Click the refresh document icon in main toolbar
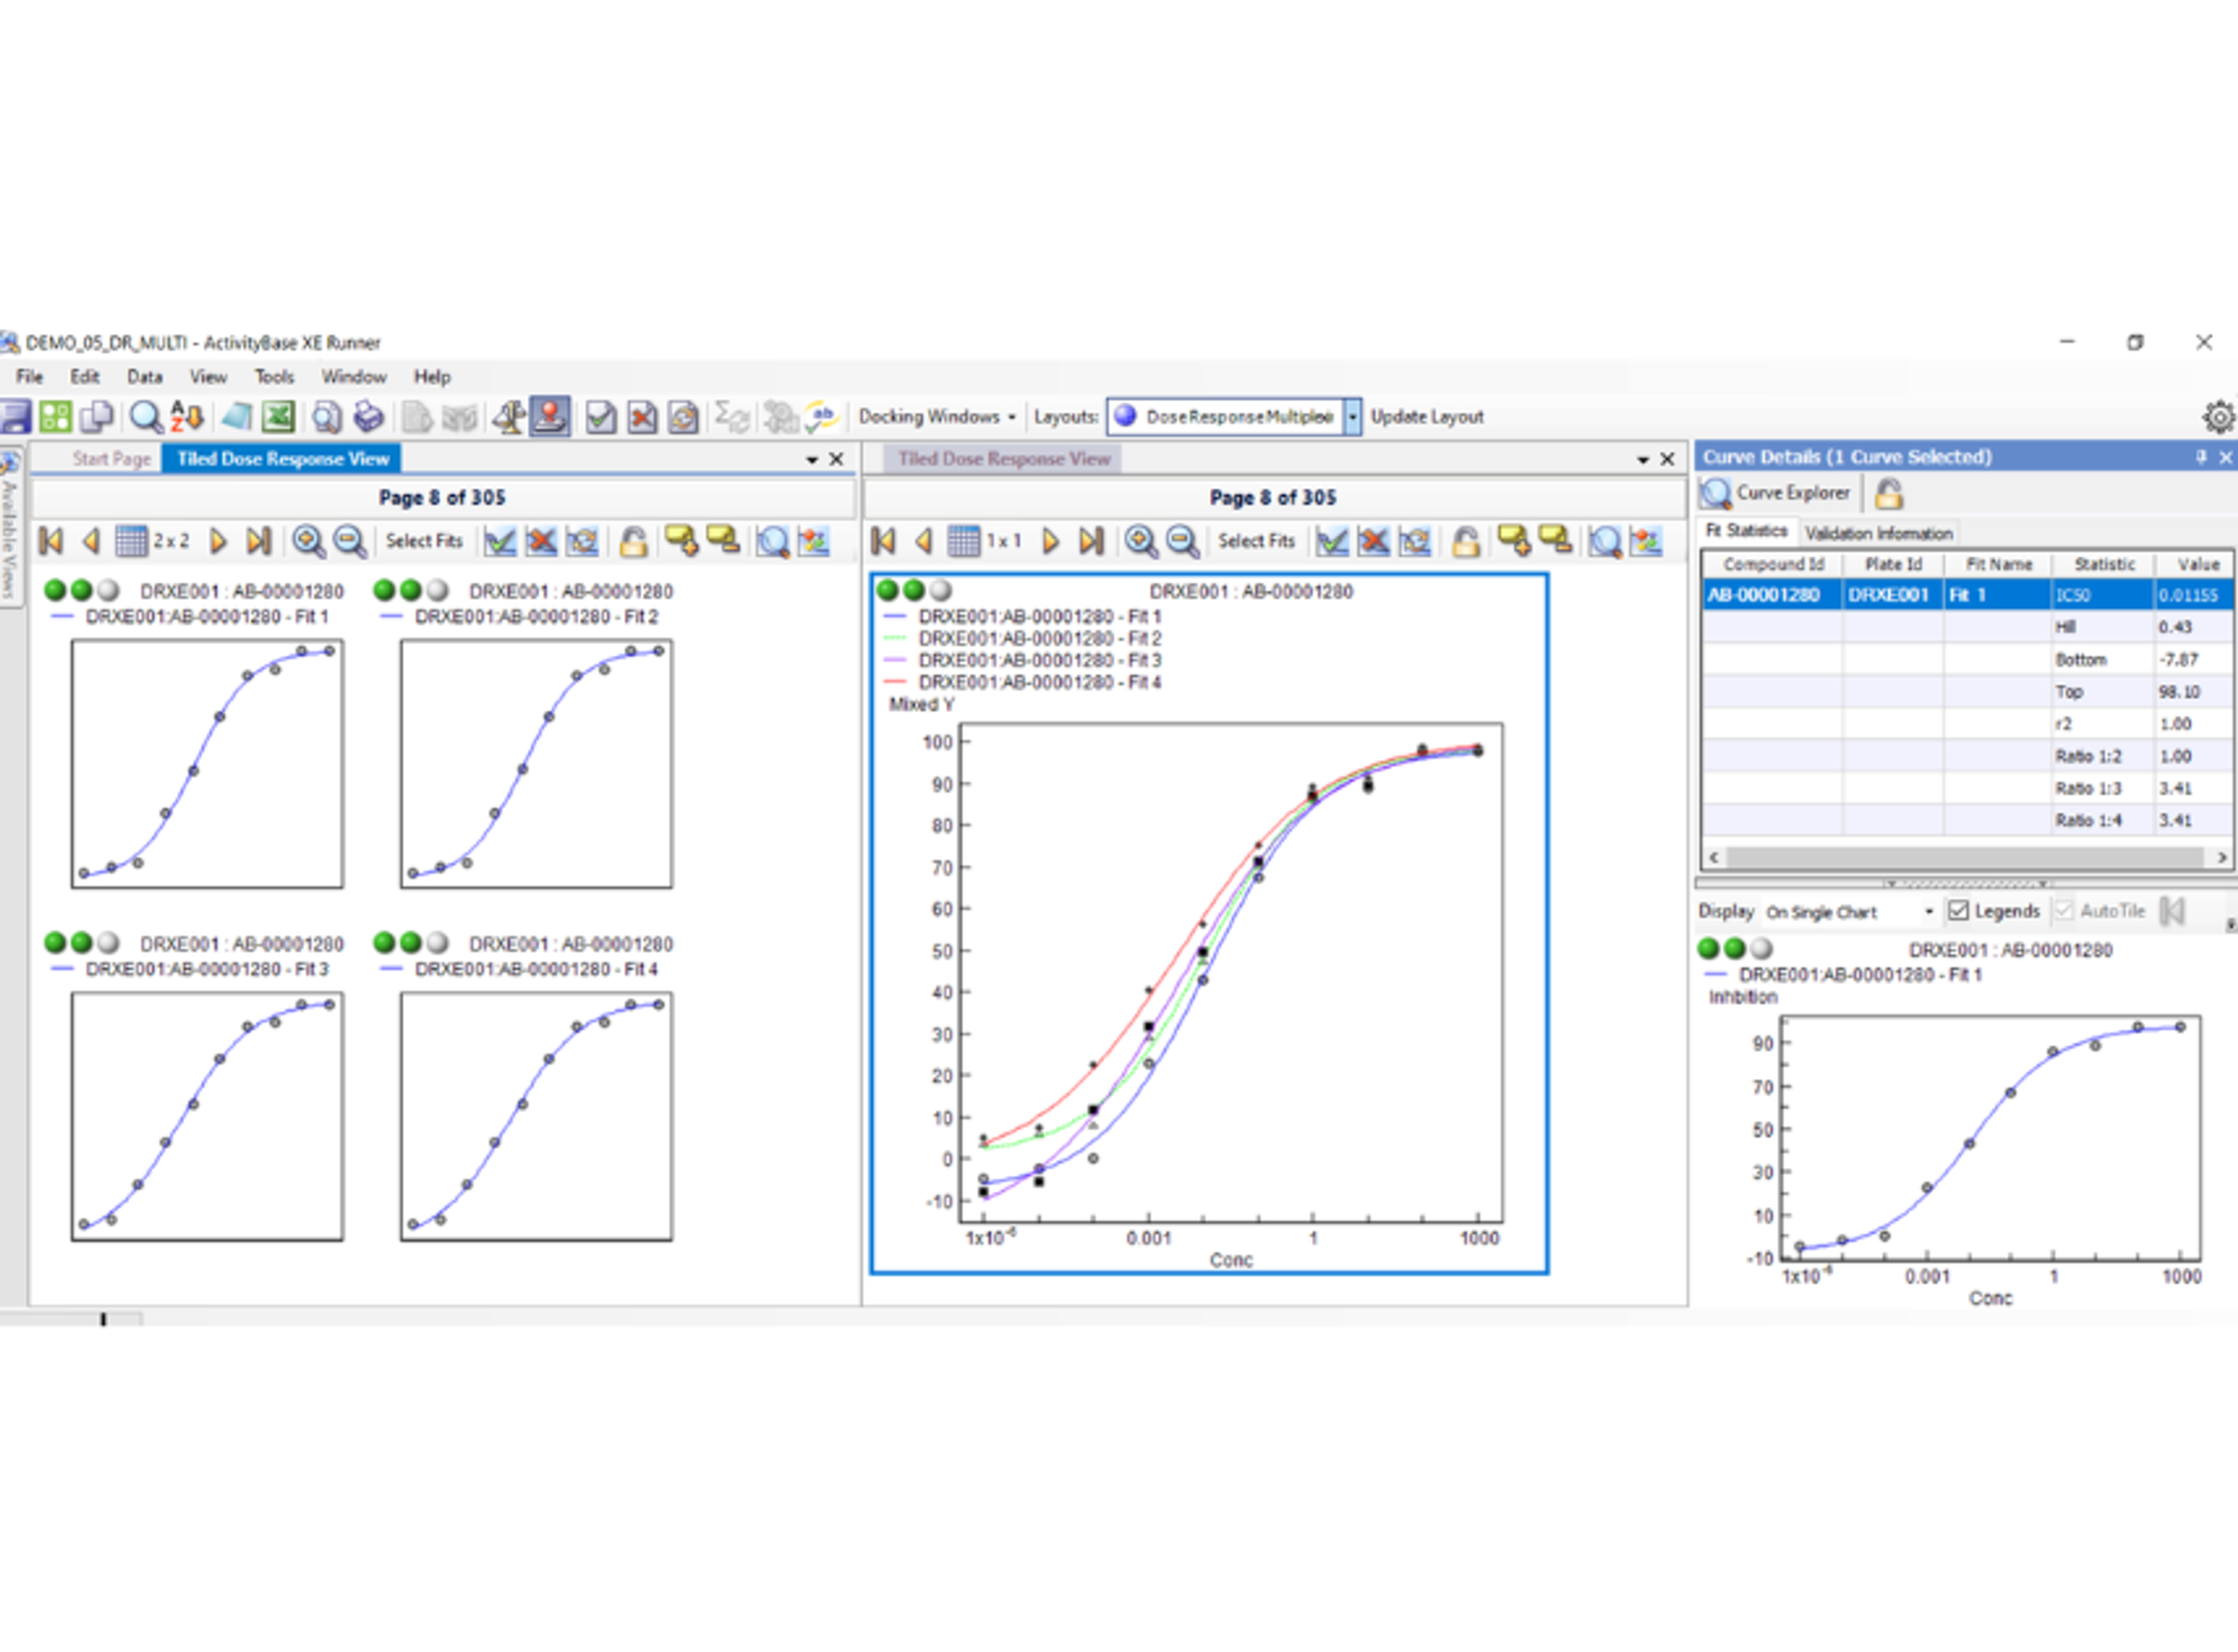This screenshot has height=1652, width=2238. pyautogui.click(x=684, y=416)
